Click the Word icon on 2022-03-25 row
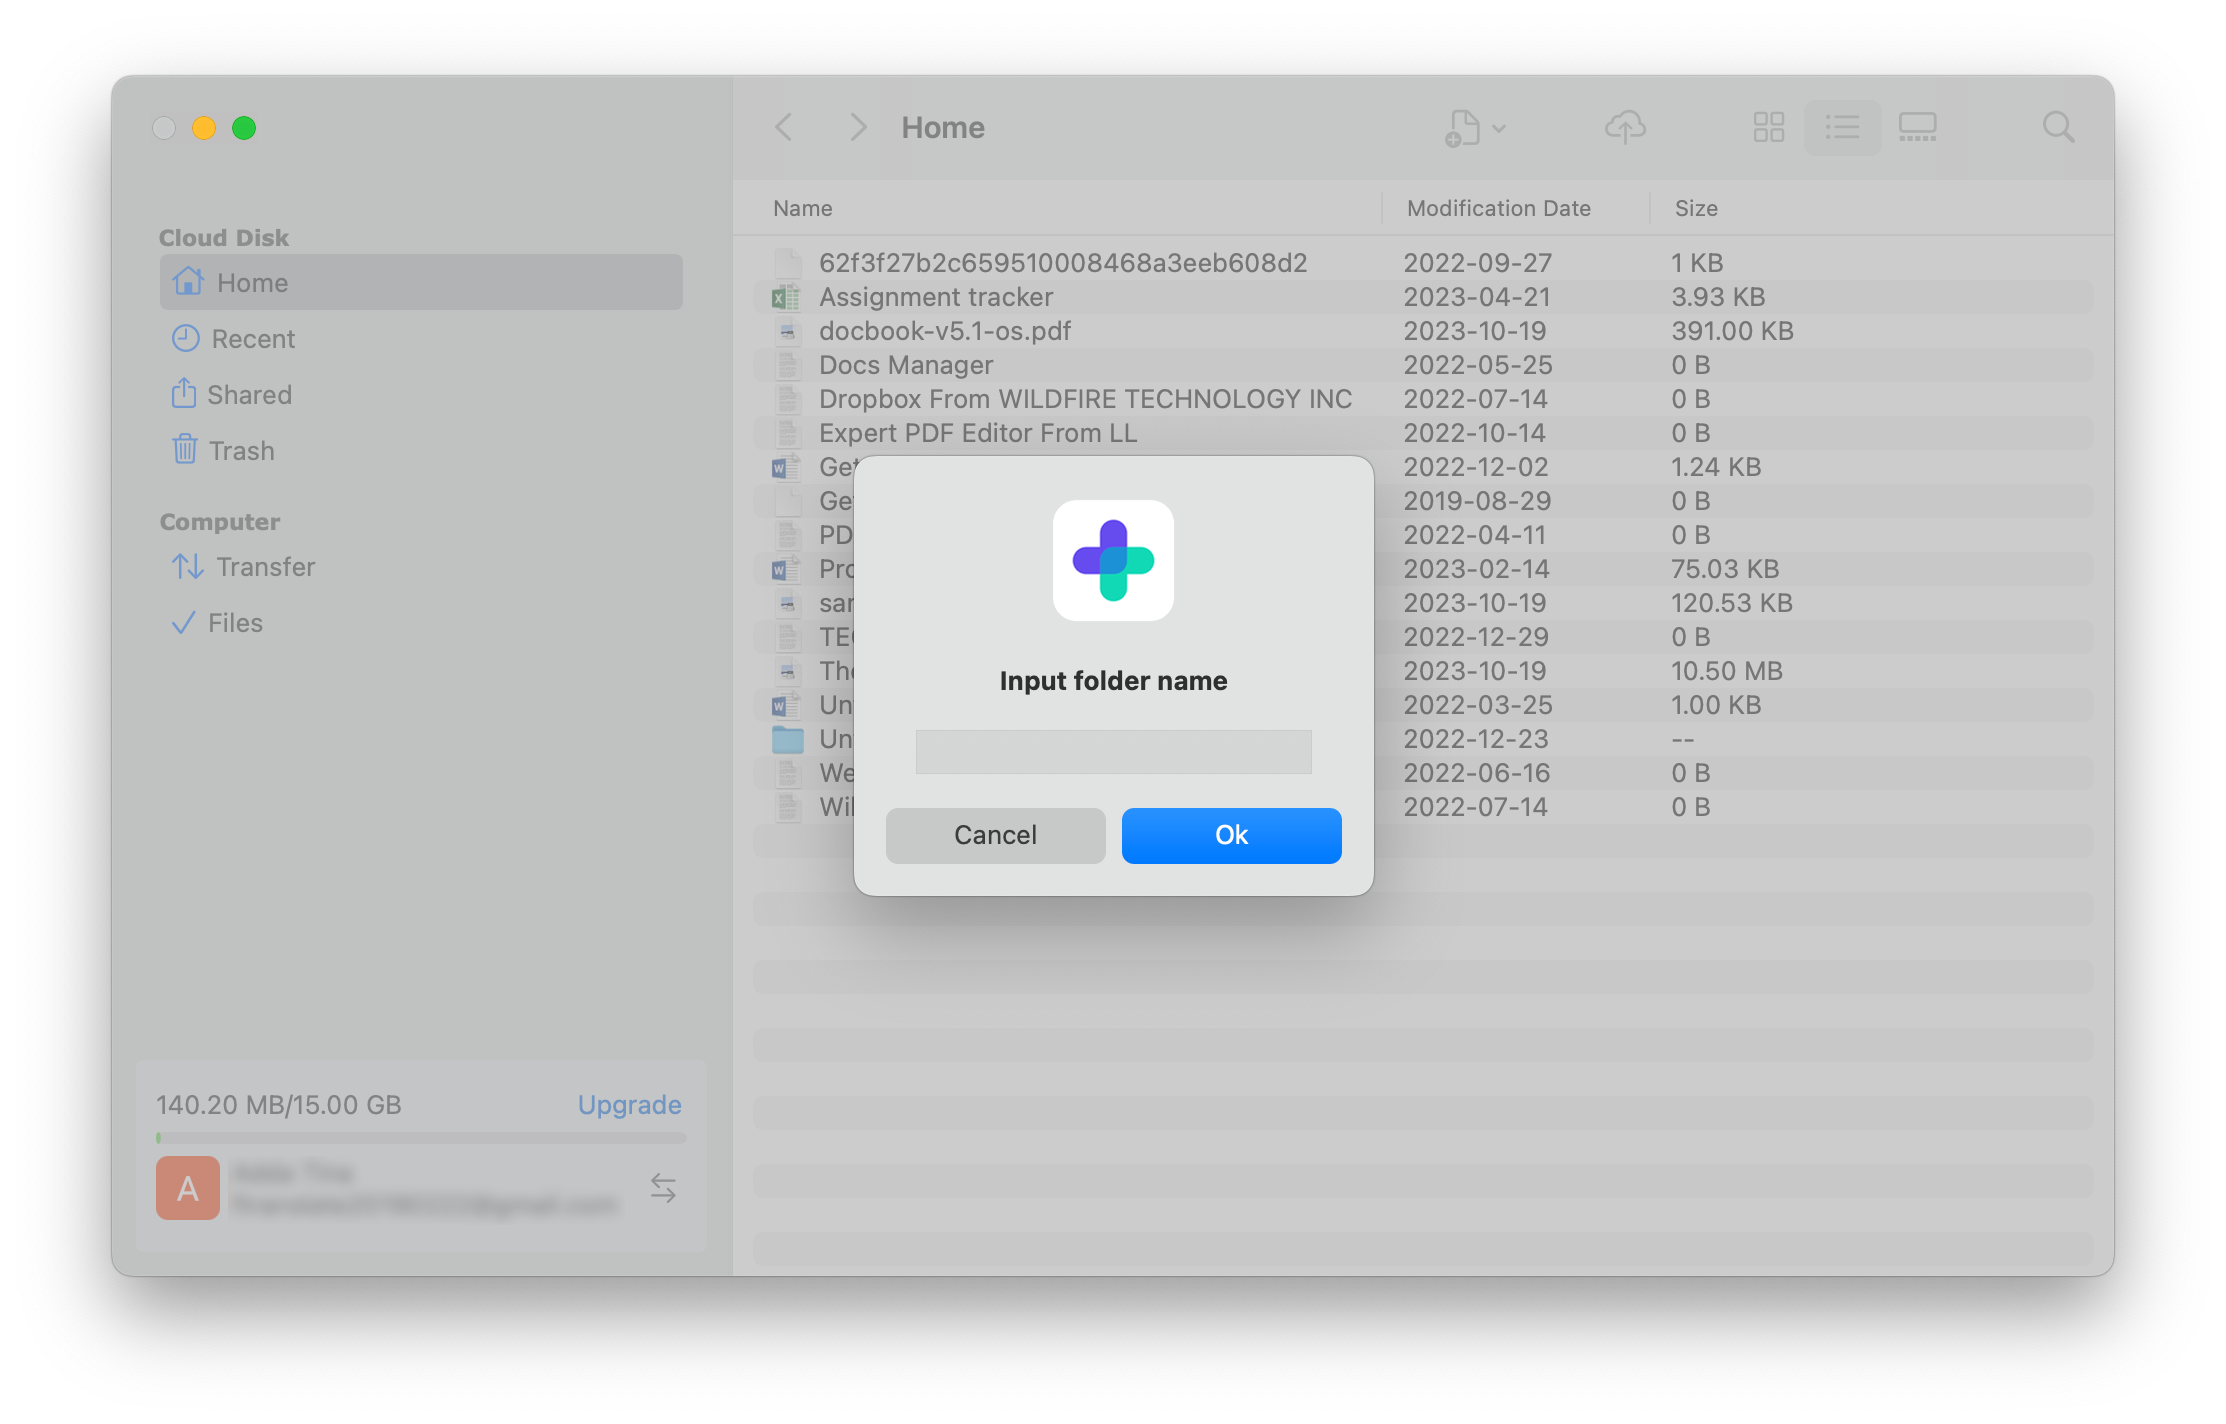The image size is (2226, 1424). point(787,705)
